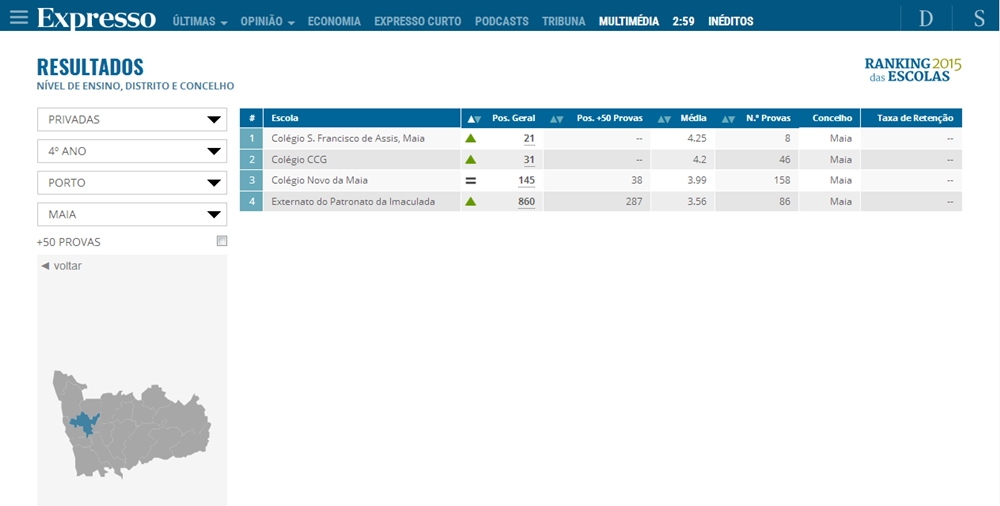Click the média value 4.25
Viewport: 1000px width, 506px height.
point(696,138)
